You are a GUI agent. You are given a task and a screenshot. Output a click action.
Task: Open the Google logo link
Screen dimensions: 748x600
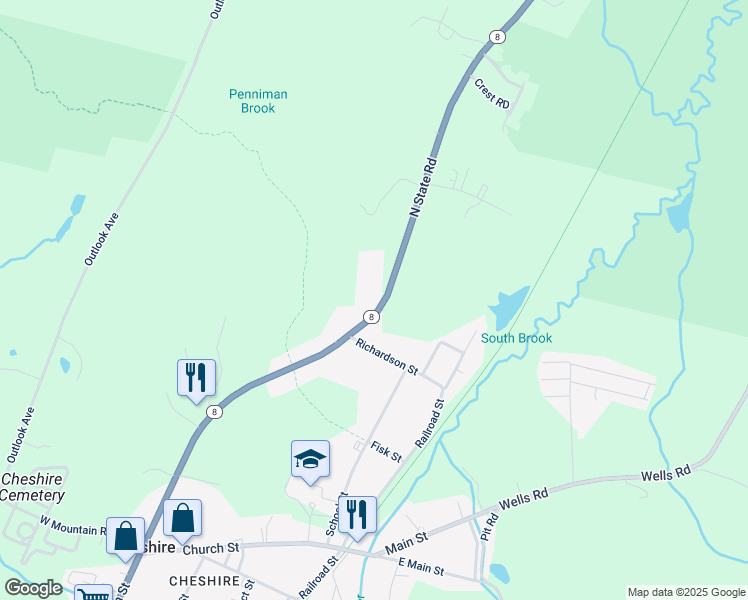[x=33, y=589]
